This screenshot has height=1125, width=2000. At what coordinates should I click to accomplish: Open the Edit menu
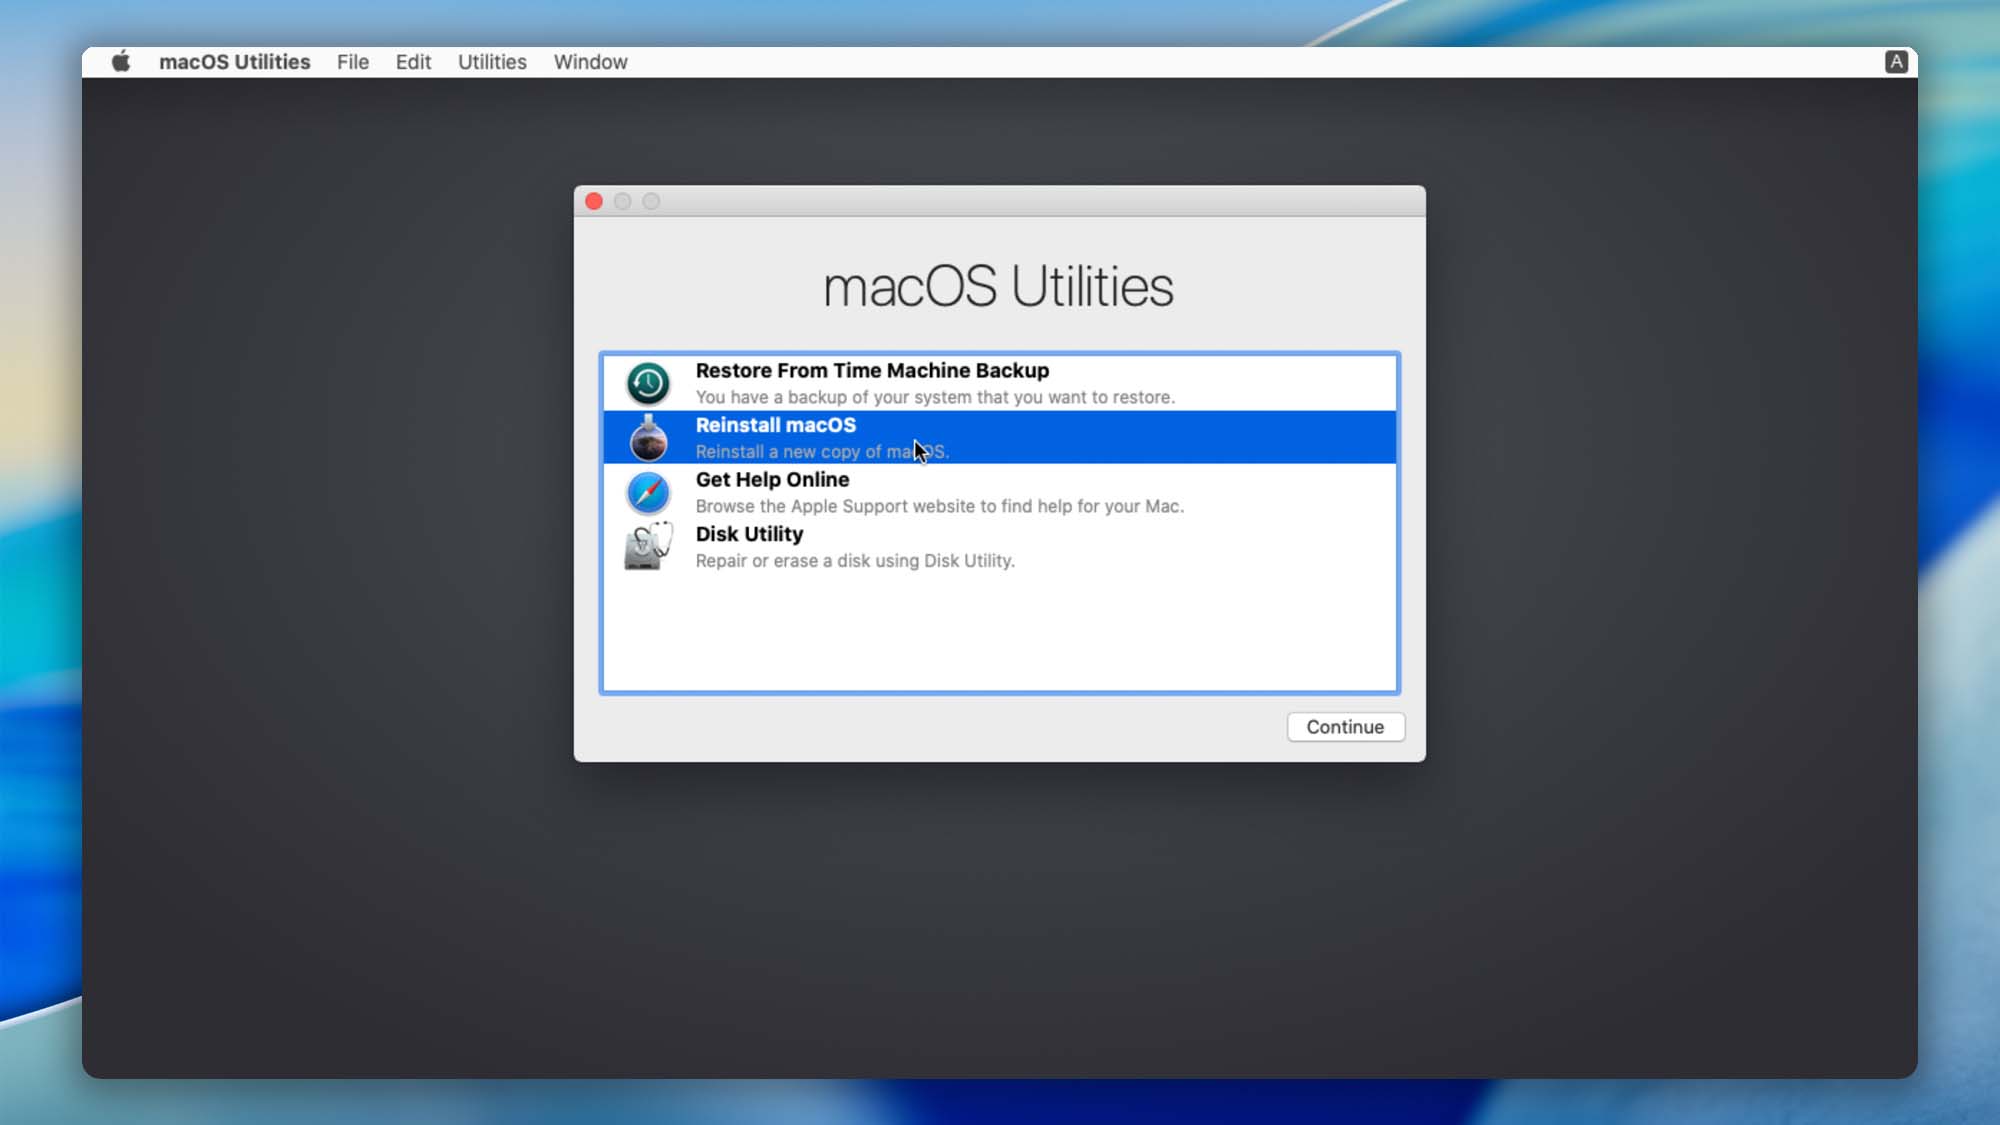tap(413, 62)
